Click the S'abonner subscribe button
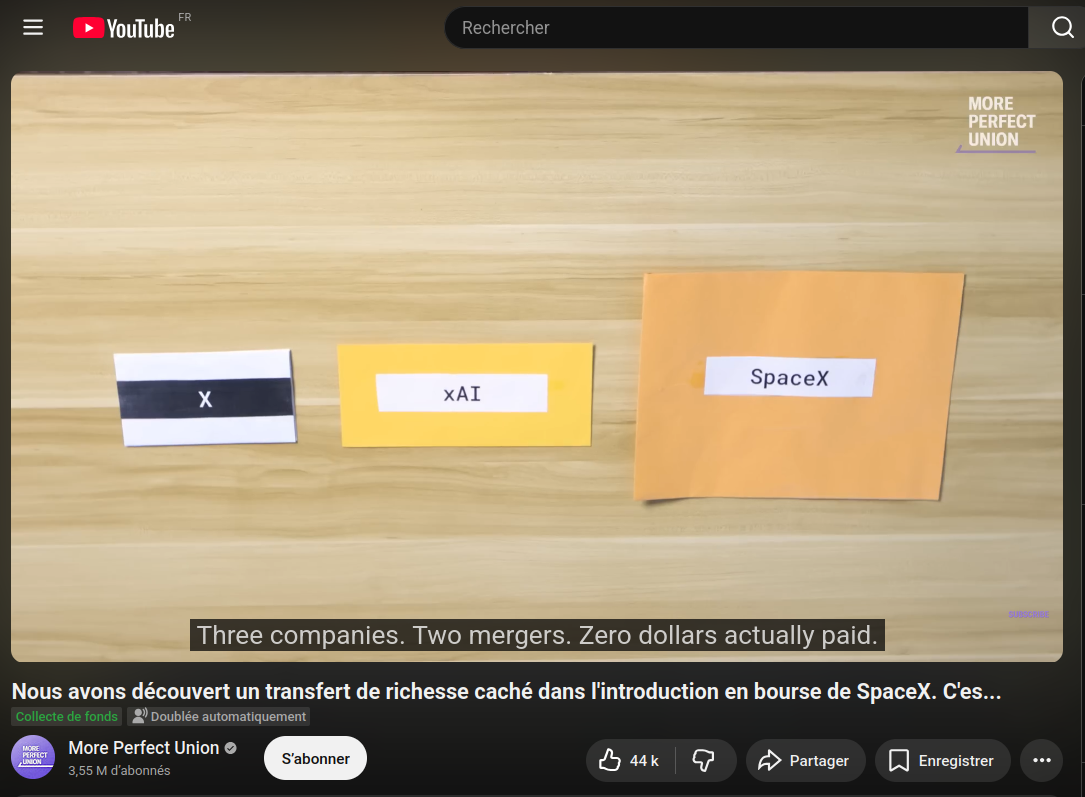Image resolution: width=1085 pixels, height=797 pixels. pyautogui.click(x=316, y=759)
